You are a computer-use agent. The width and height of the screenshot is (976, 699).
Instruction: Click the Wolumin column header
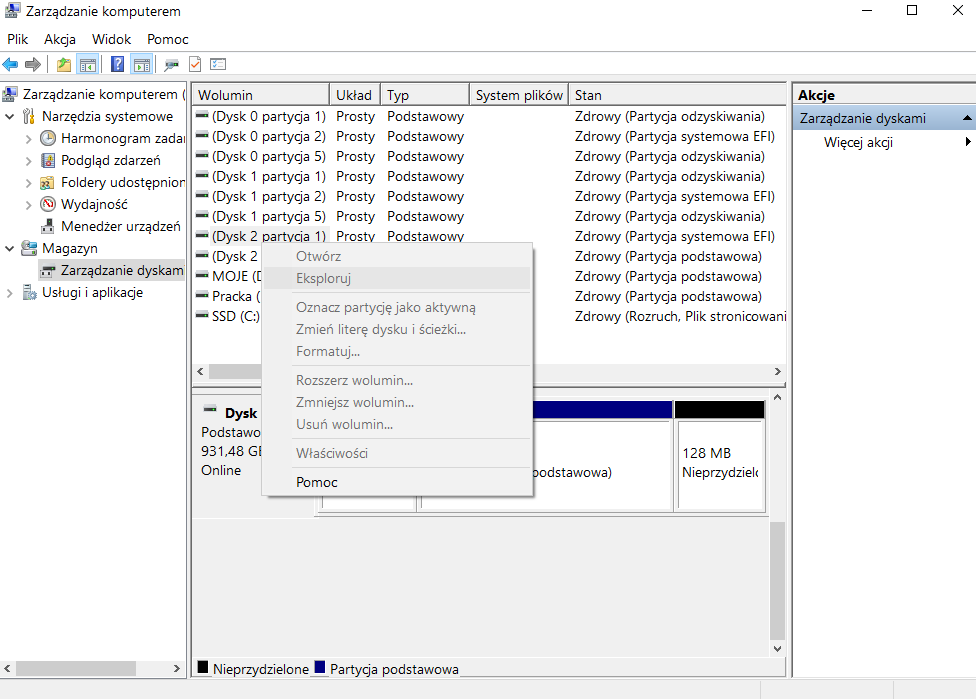(260, 95)
